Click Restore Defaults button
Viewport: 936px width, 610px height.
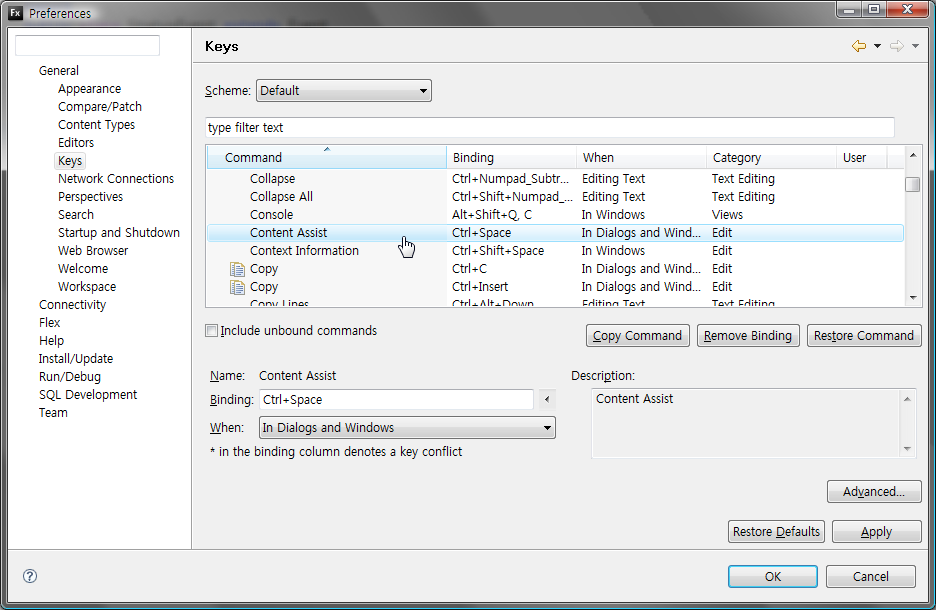pos(776,531)
